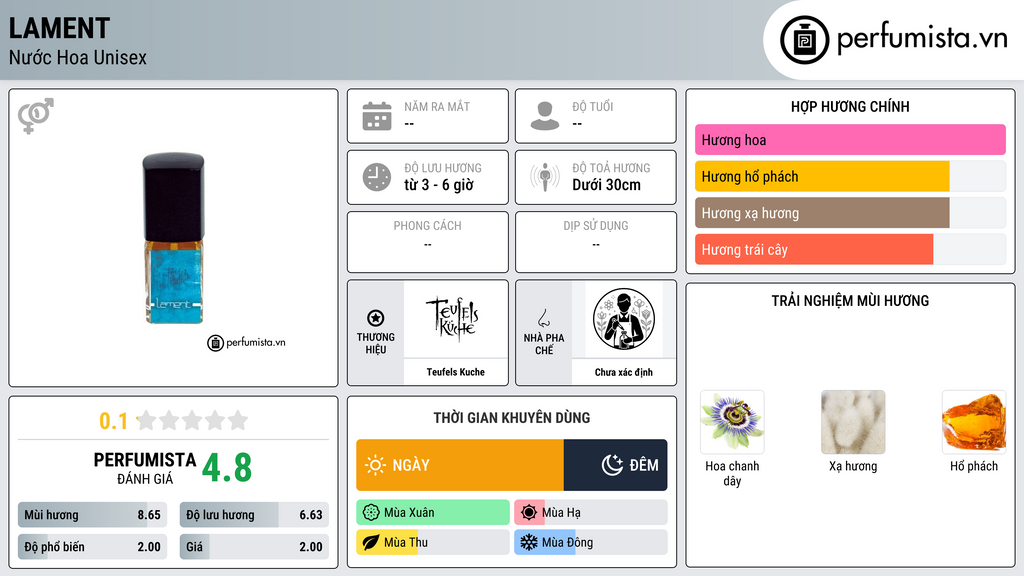Open the Teufels Kuche brand logo
The width and height of the screenshot is (1024, 576).
pyautogui.click(x=455, y=319)
